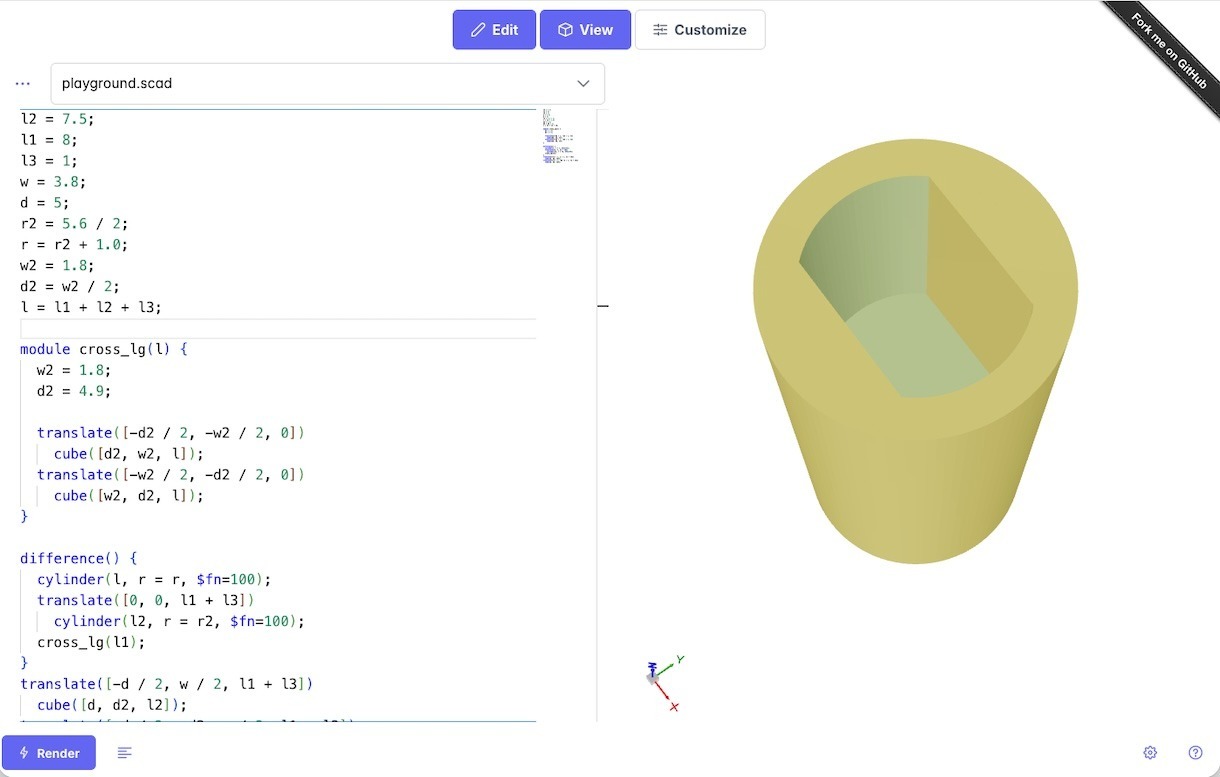Click the red X axis on the gizmo
Image resolution: width=1220 pixels, height=777 pixels.
(673, 706)
